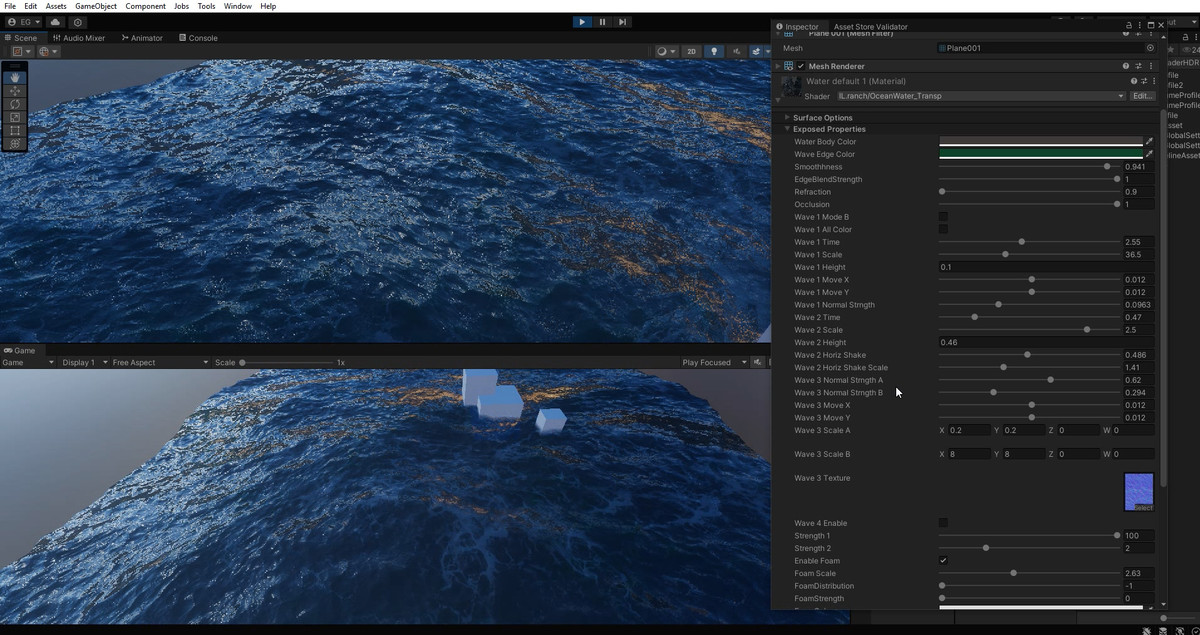Screen dimensions: 1200x635
Task: Toggle scene lighting bulb icon
Action: pos(713,51)
